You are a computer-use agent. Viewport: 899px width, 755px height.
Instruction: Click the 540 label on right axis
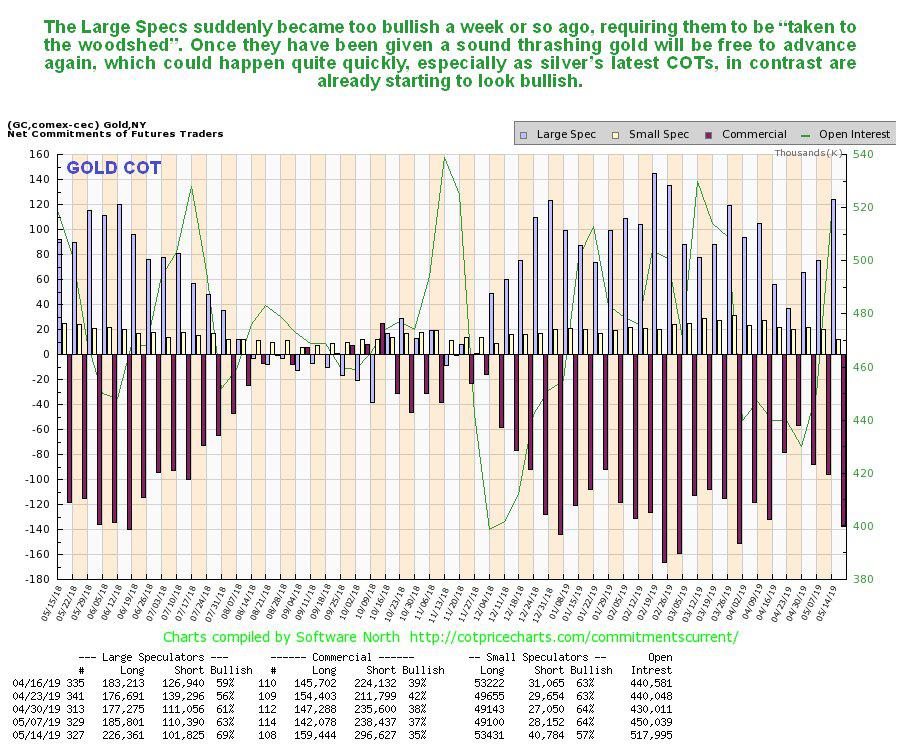pos(860,154)
